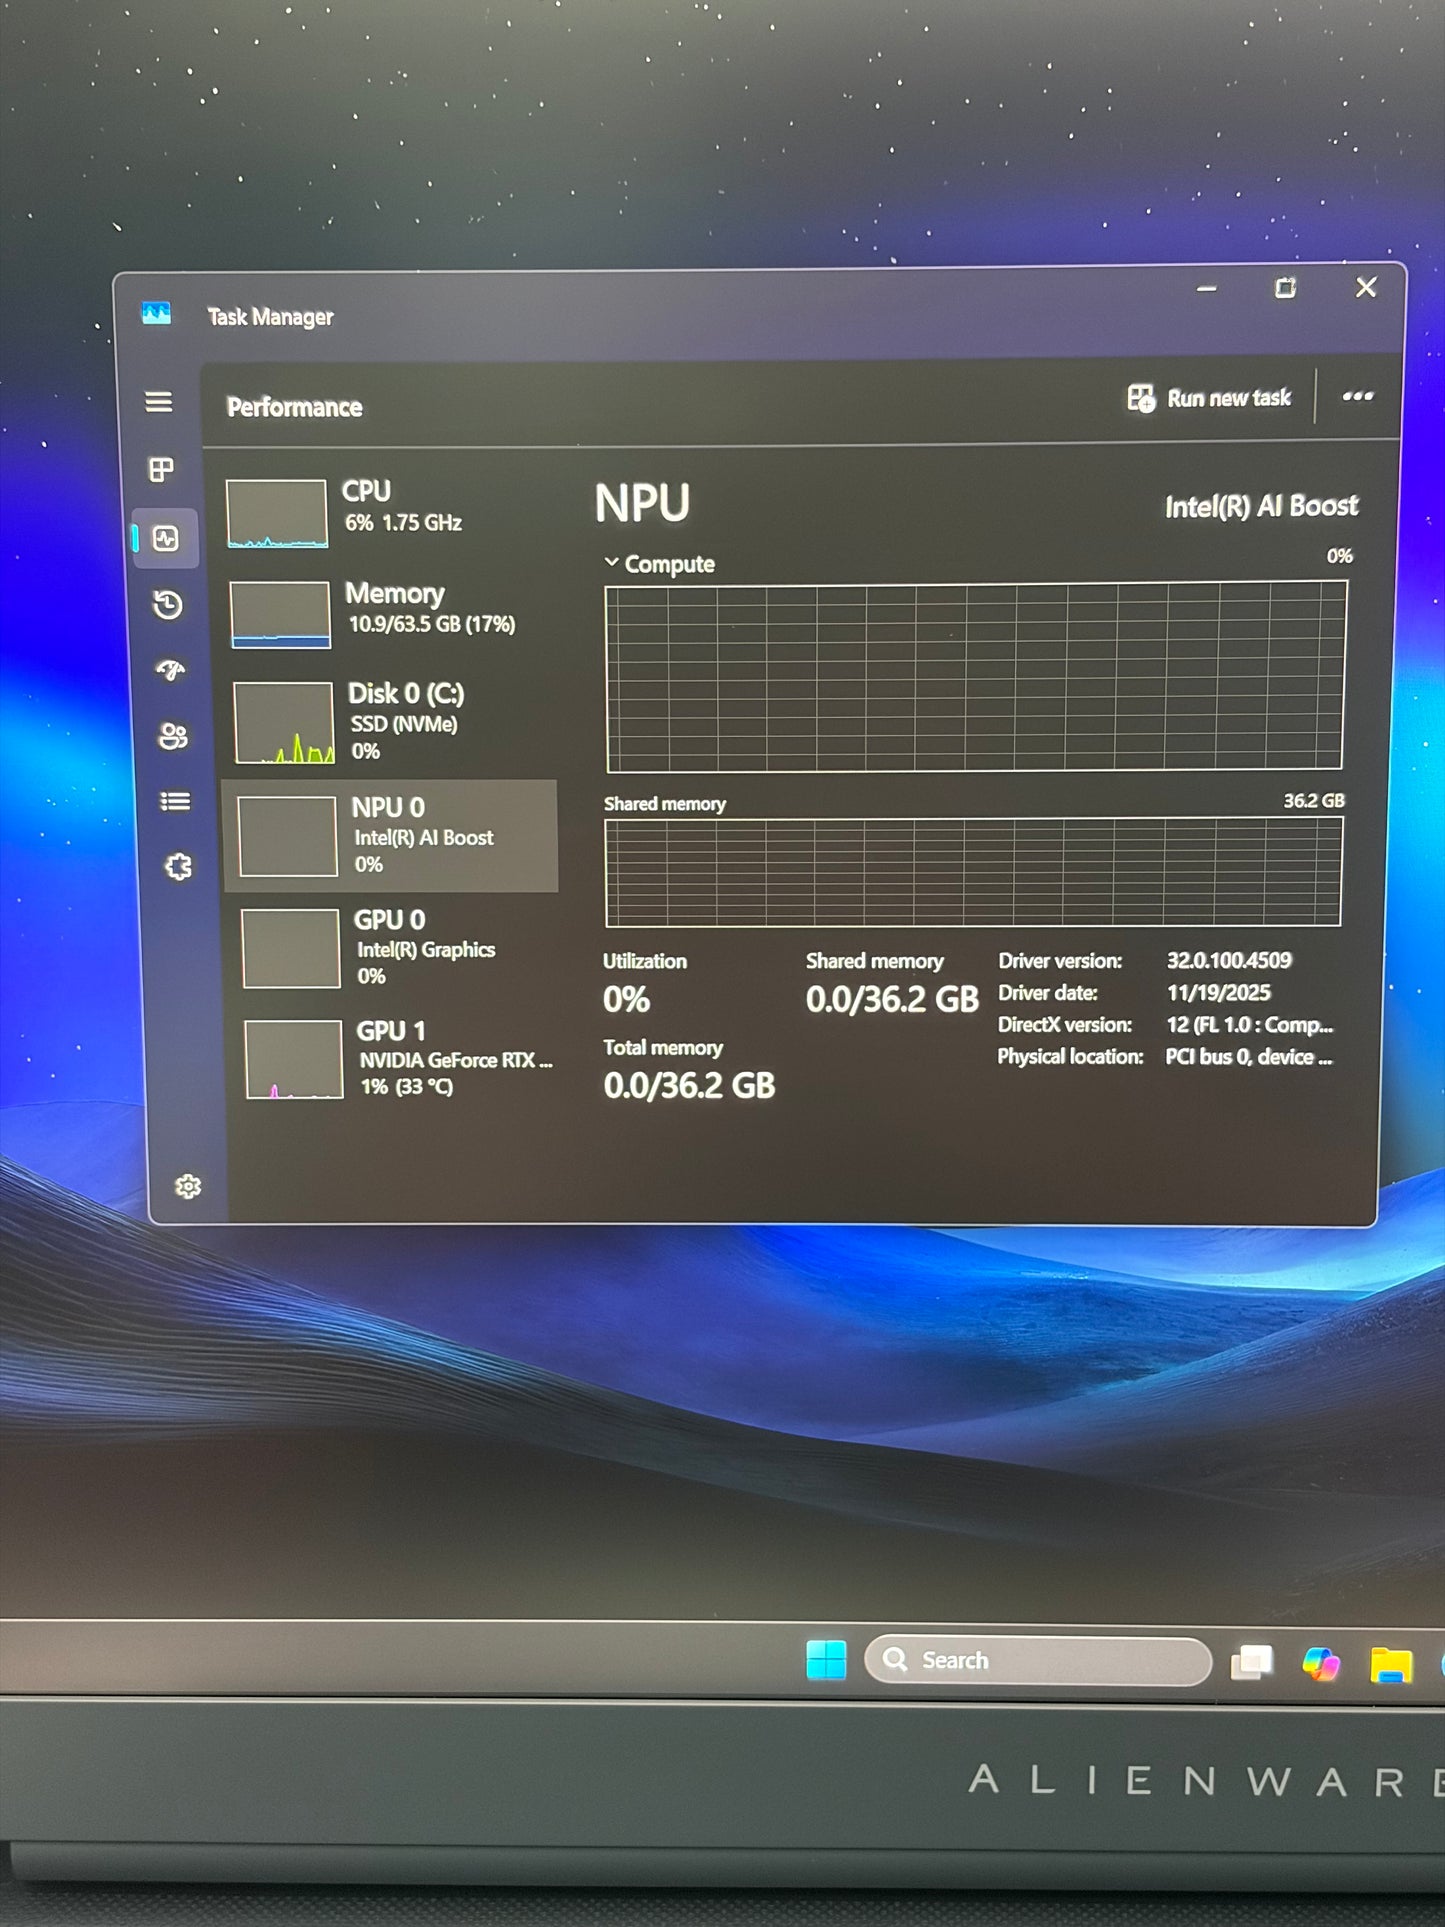Screen dimensions: 1445x1927
Task: Close the Task Manager window
Action: point(1366,287)
